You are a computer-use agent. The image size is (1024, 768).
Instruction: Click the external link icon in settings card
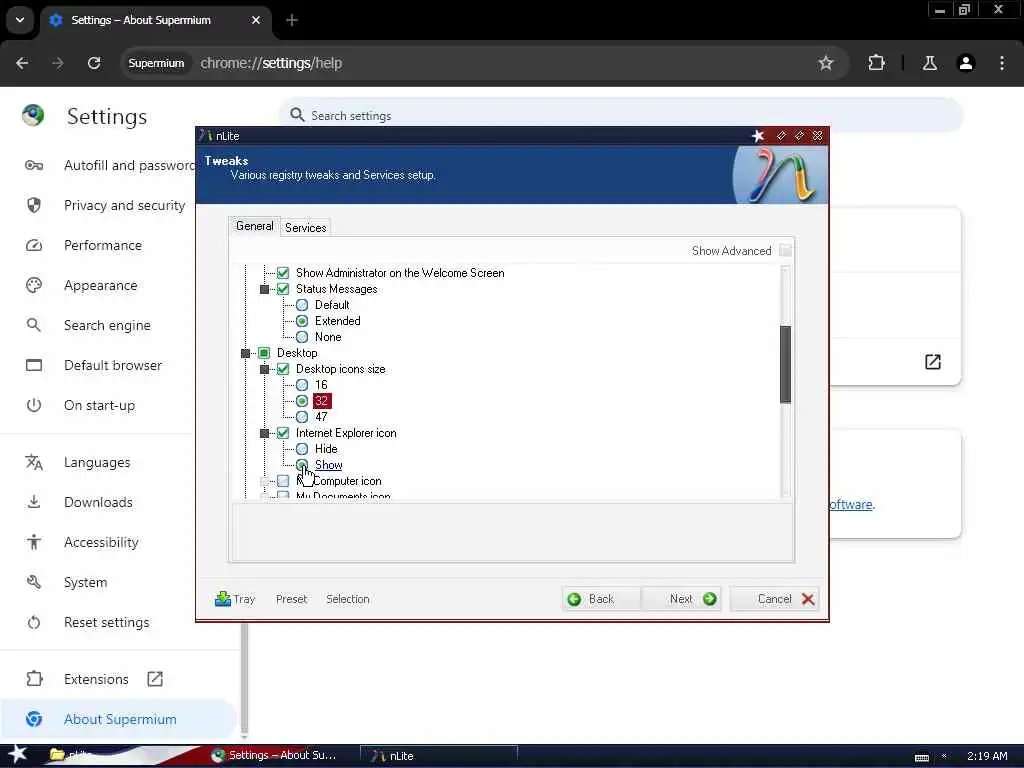(x=933, y=362)
